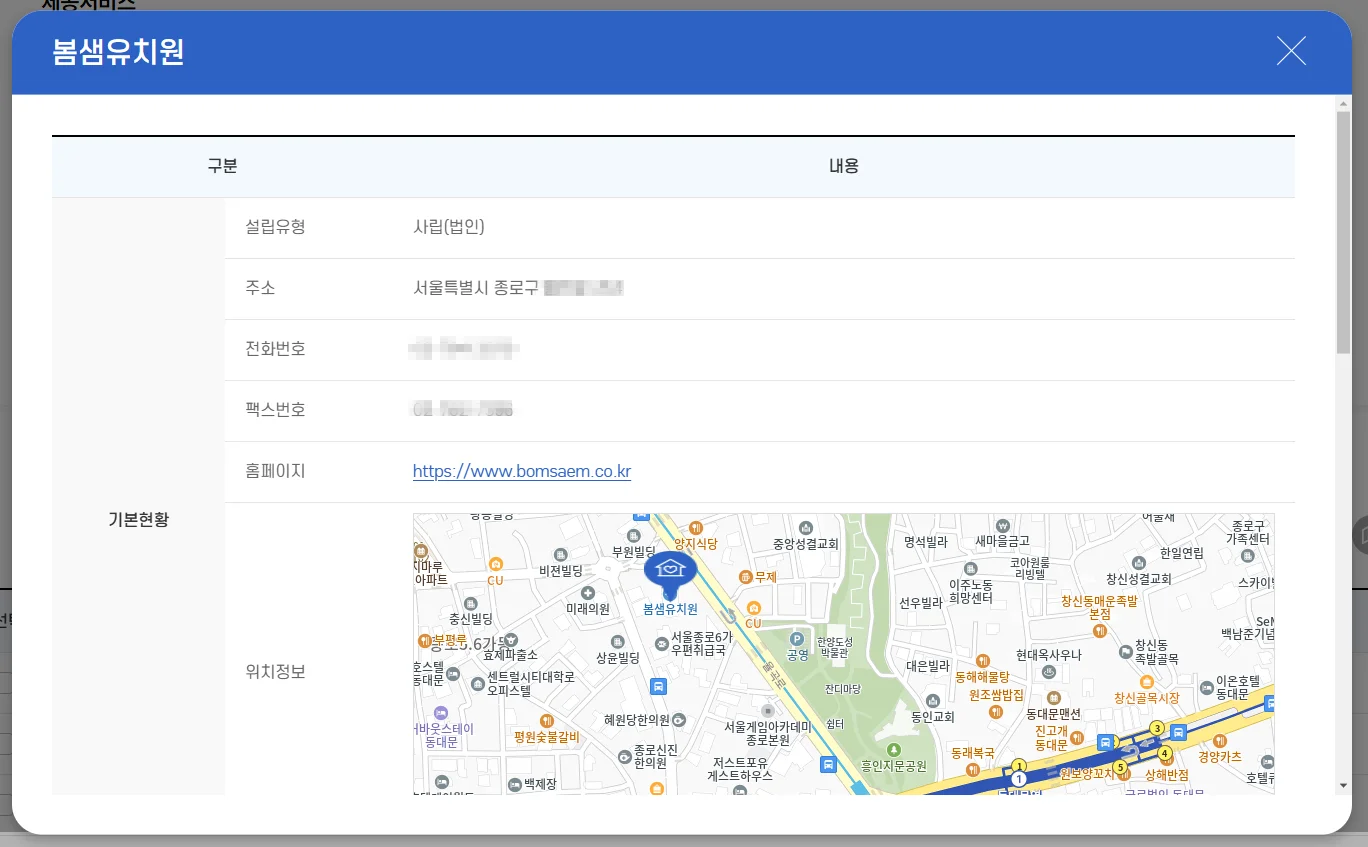
Task: Click the 창신골목시장 market icon
Action: [x=1147, y=682]
